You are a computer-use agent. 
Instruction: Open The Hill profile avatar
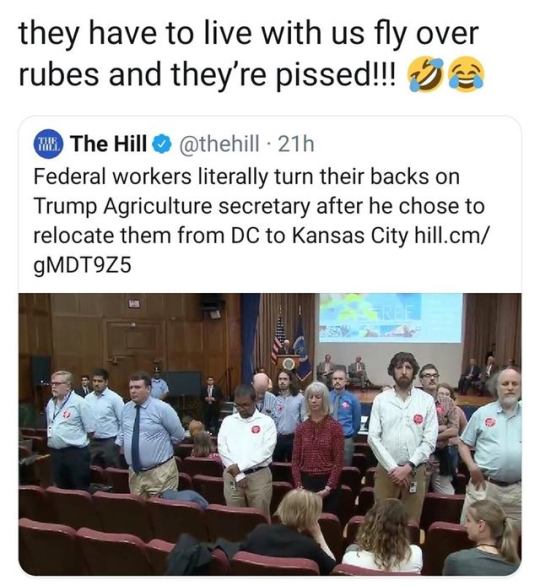point(49,144)
